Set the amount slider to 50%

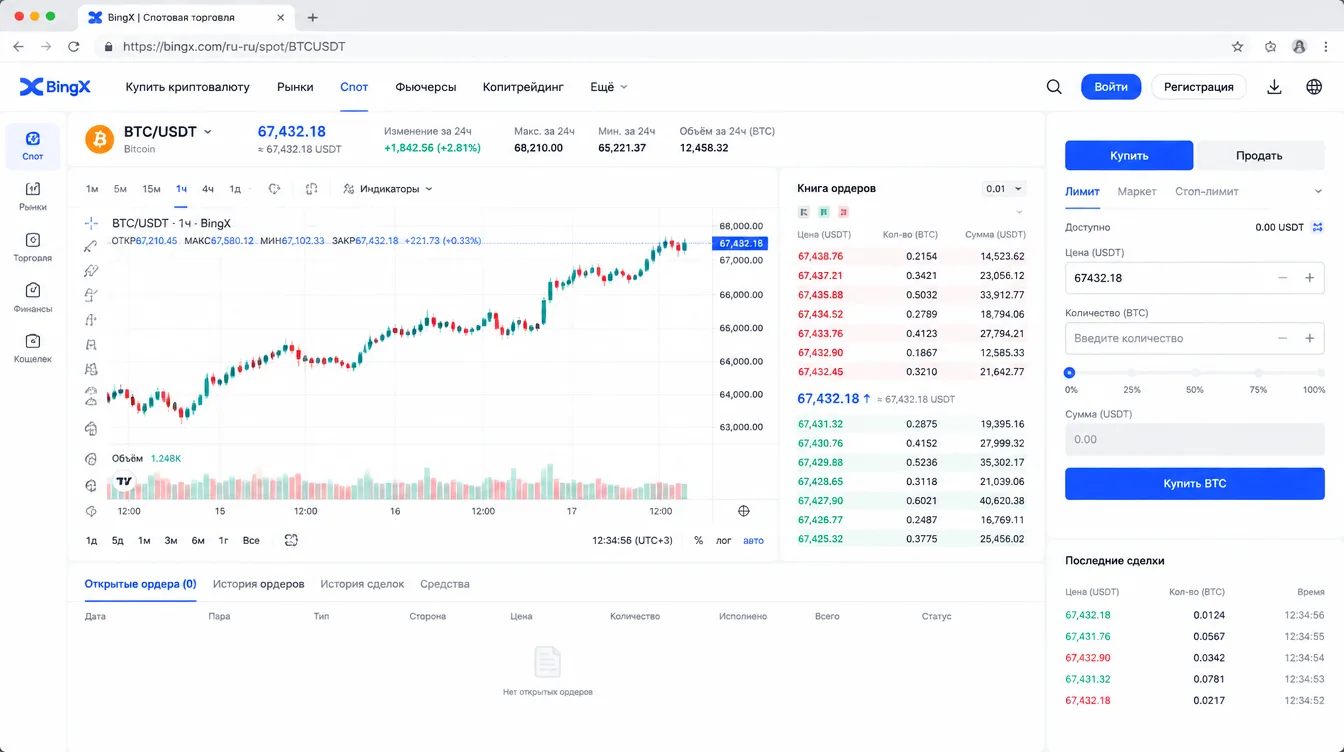(1195, 373)
